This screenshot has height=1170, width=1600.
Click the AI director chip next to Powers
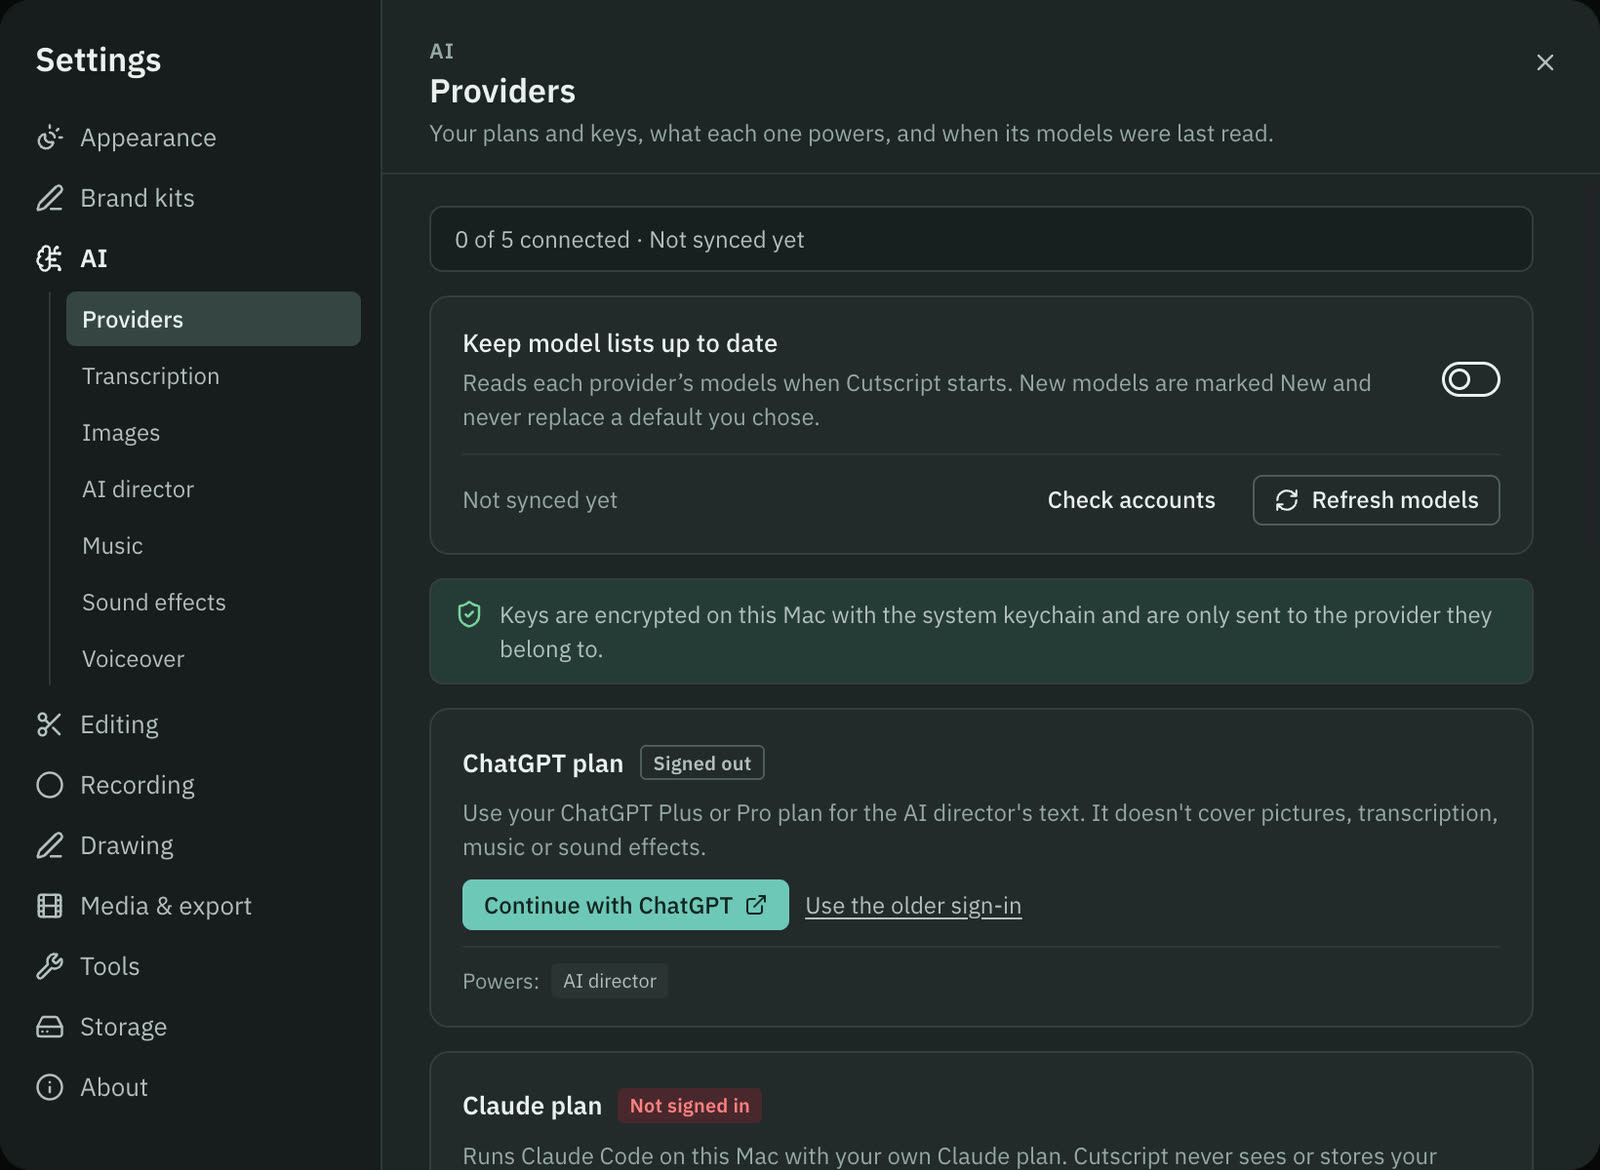pos(609,981)
